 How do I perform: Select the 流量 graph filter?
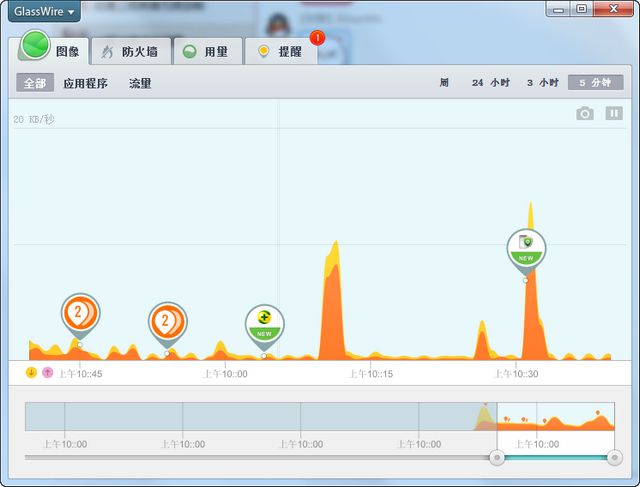140,83
